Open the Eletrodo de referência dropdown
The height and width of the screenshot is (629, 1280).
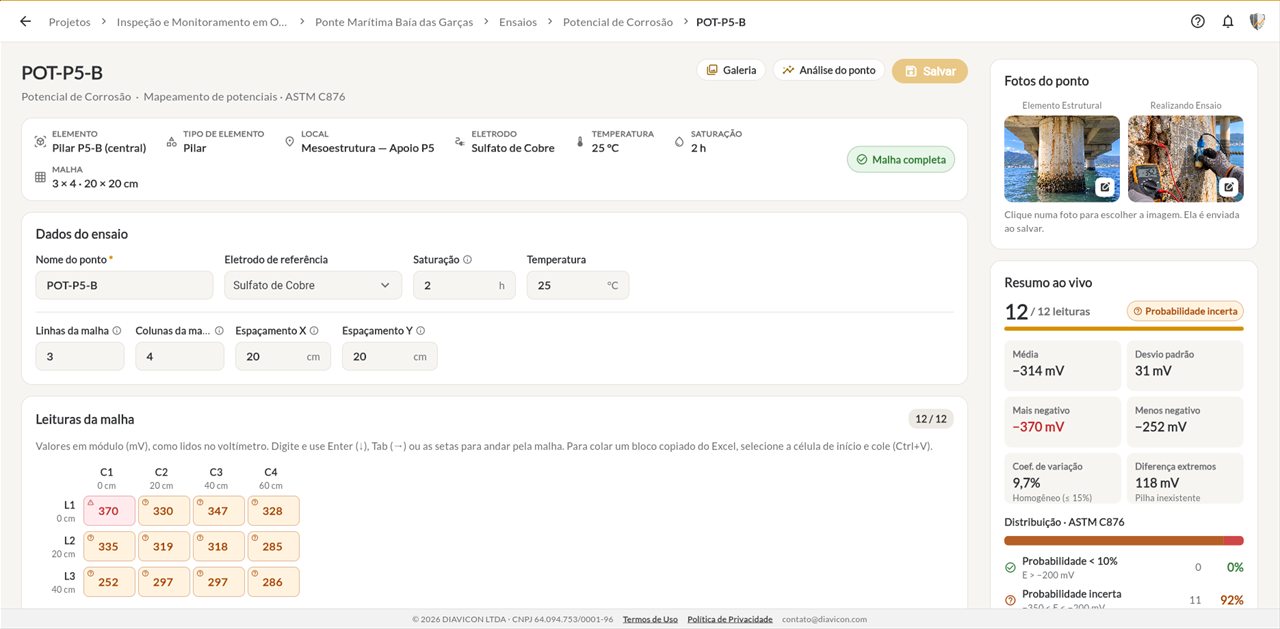pos(313,285)
